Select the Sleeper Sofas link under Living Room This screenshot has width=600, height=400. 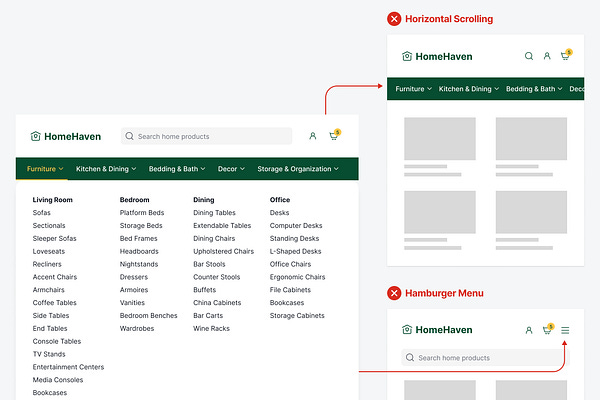point(54,239)
